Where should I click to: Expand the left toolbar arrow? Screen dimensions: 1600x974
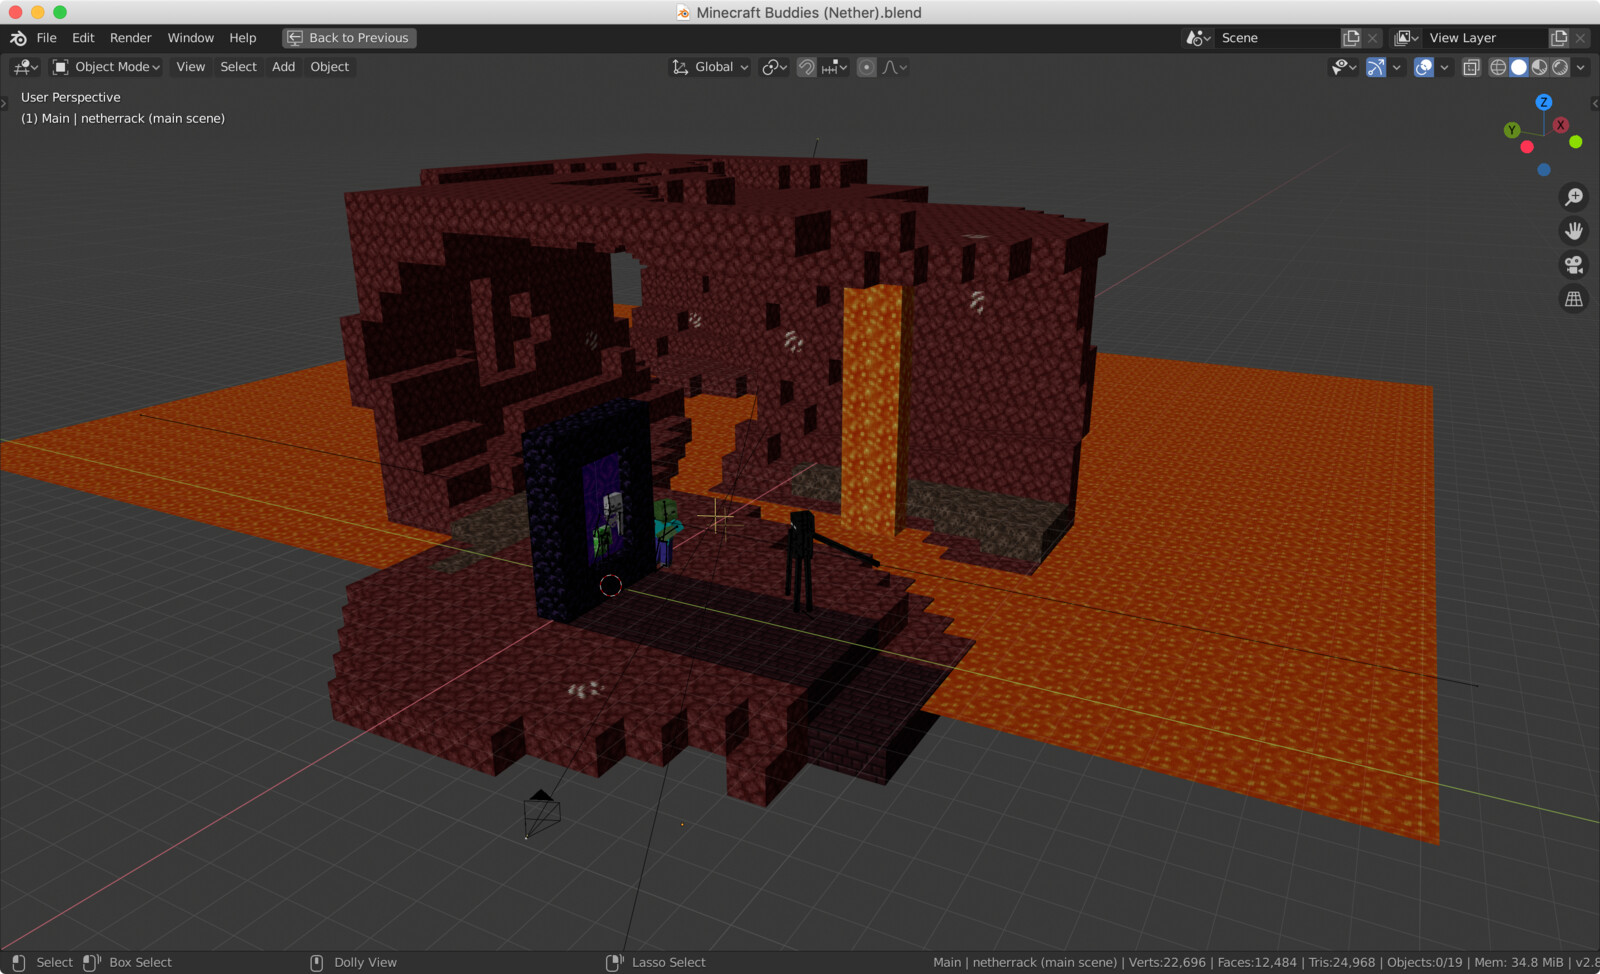[4, 102]
